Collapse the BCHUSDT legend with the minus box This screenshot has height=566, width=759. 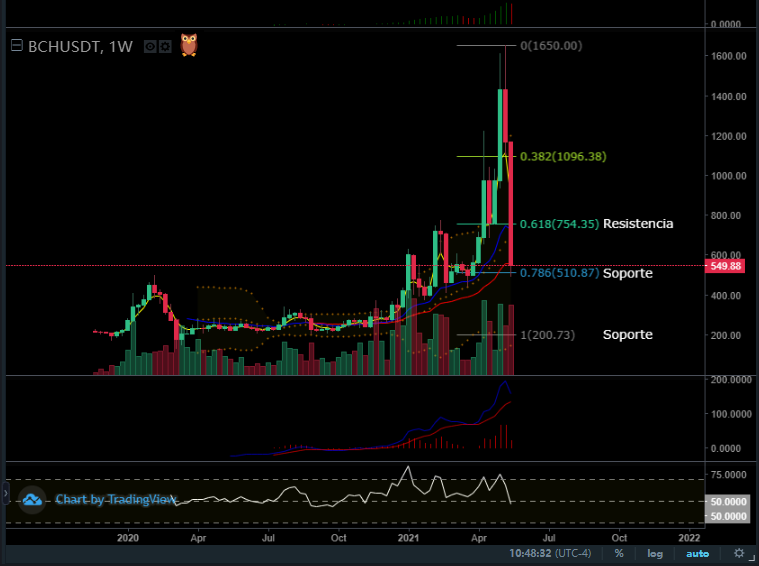click(x=16, y=46)
